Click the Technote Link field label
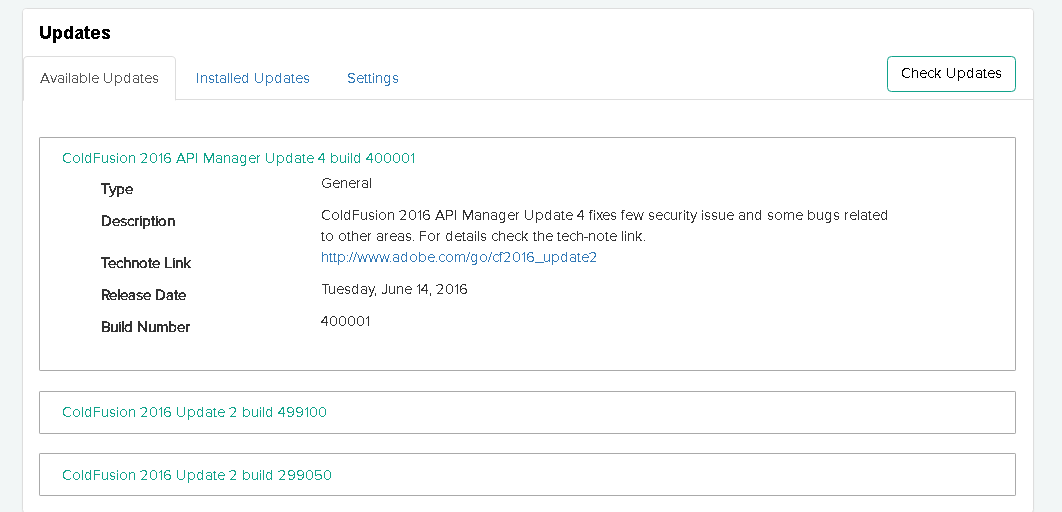Image resolution: width=1062 pixels, height=512 pixels. point(146,263)
